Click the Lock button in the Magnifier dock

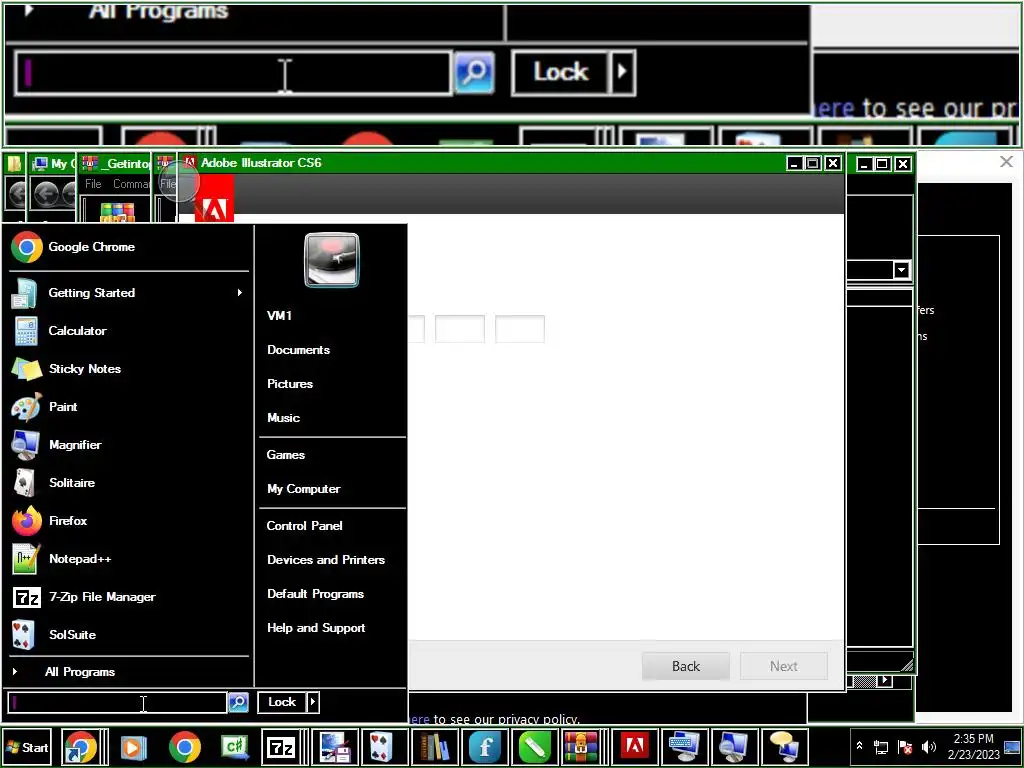pos(561,72)
